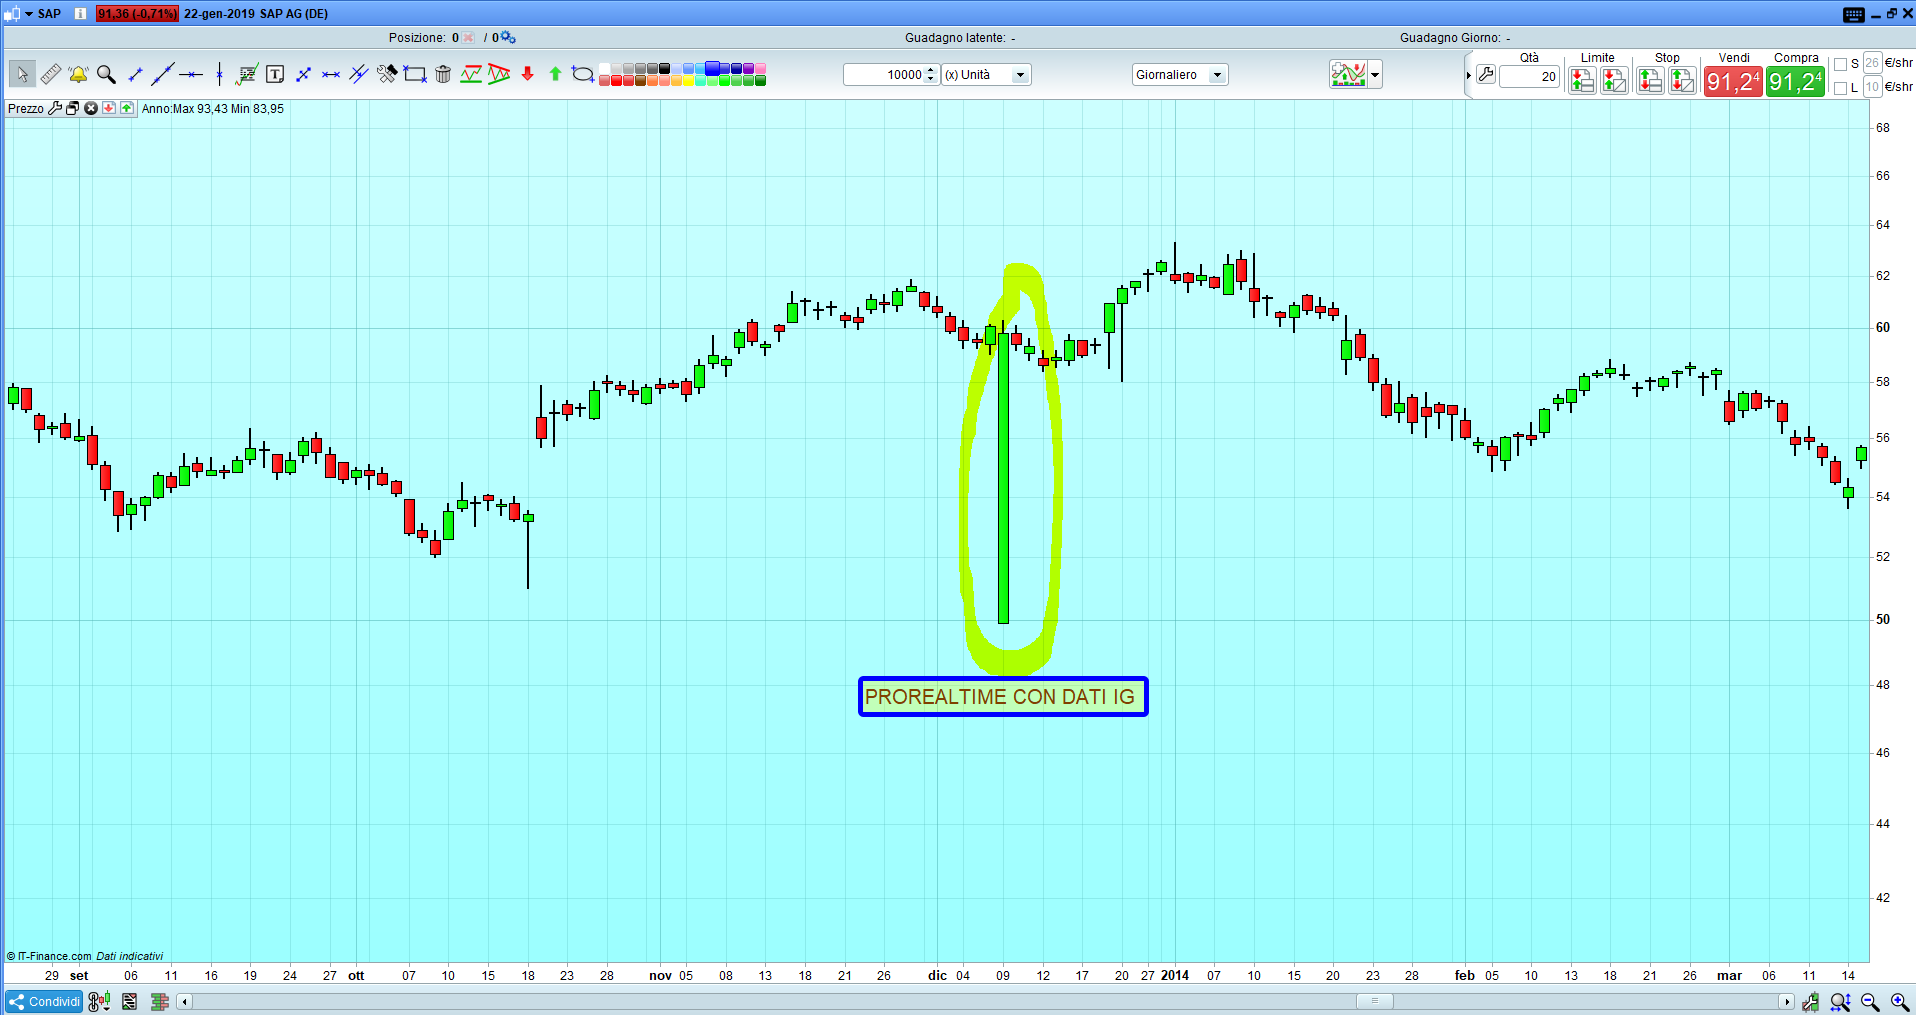
Task: Open the Fibonacci retracement tool
Action: (x=247, y=74)
